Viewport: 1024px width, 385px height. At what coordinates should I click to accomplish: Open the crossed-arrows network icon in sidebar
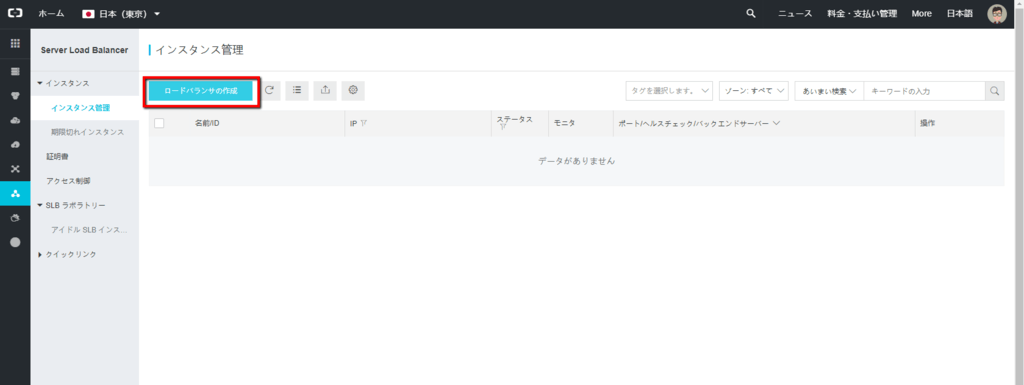[15, 169]
